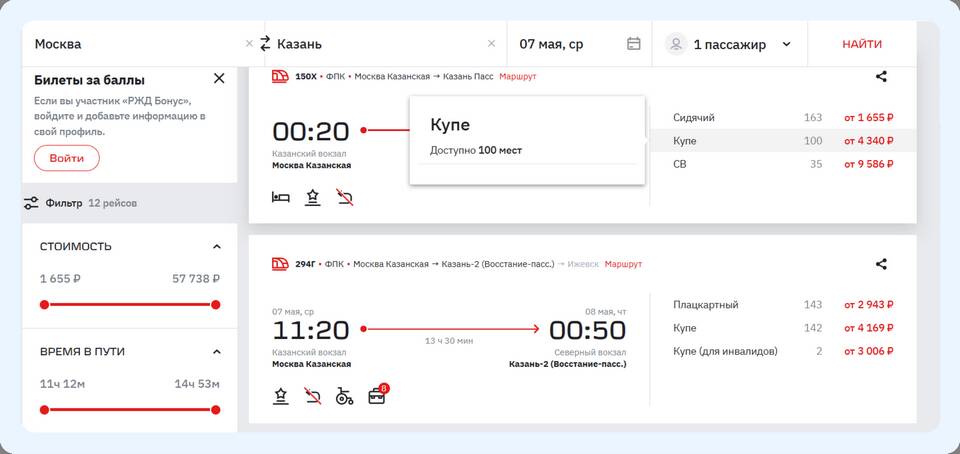Screen dimensions: 960x454
Task: Share train 294Г via share icon
Action: pos(881,264)
